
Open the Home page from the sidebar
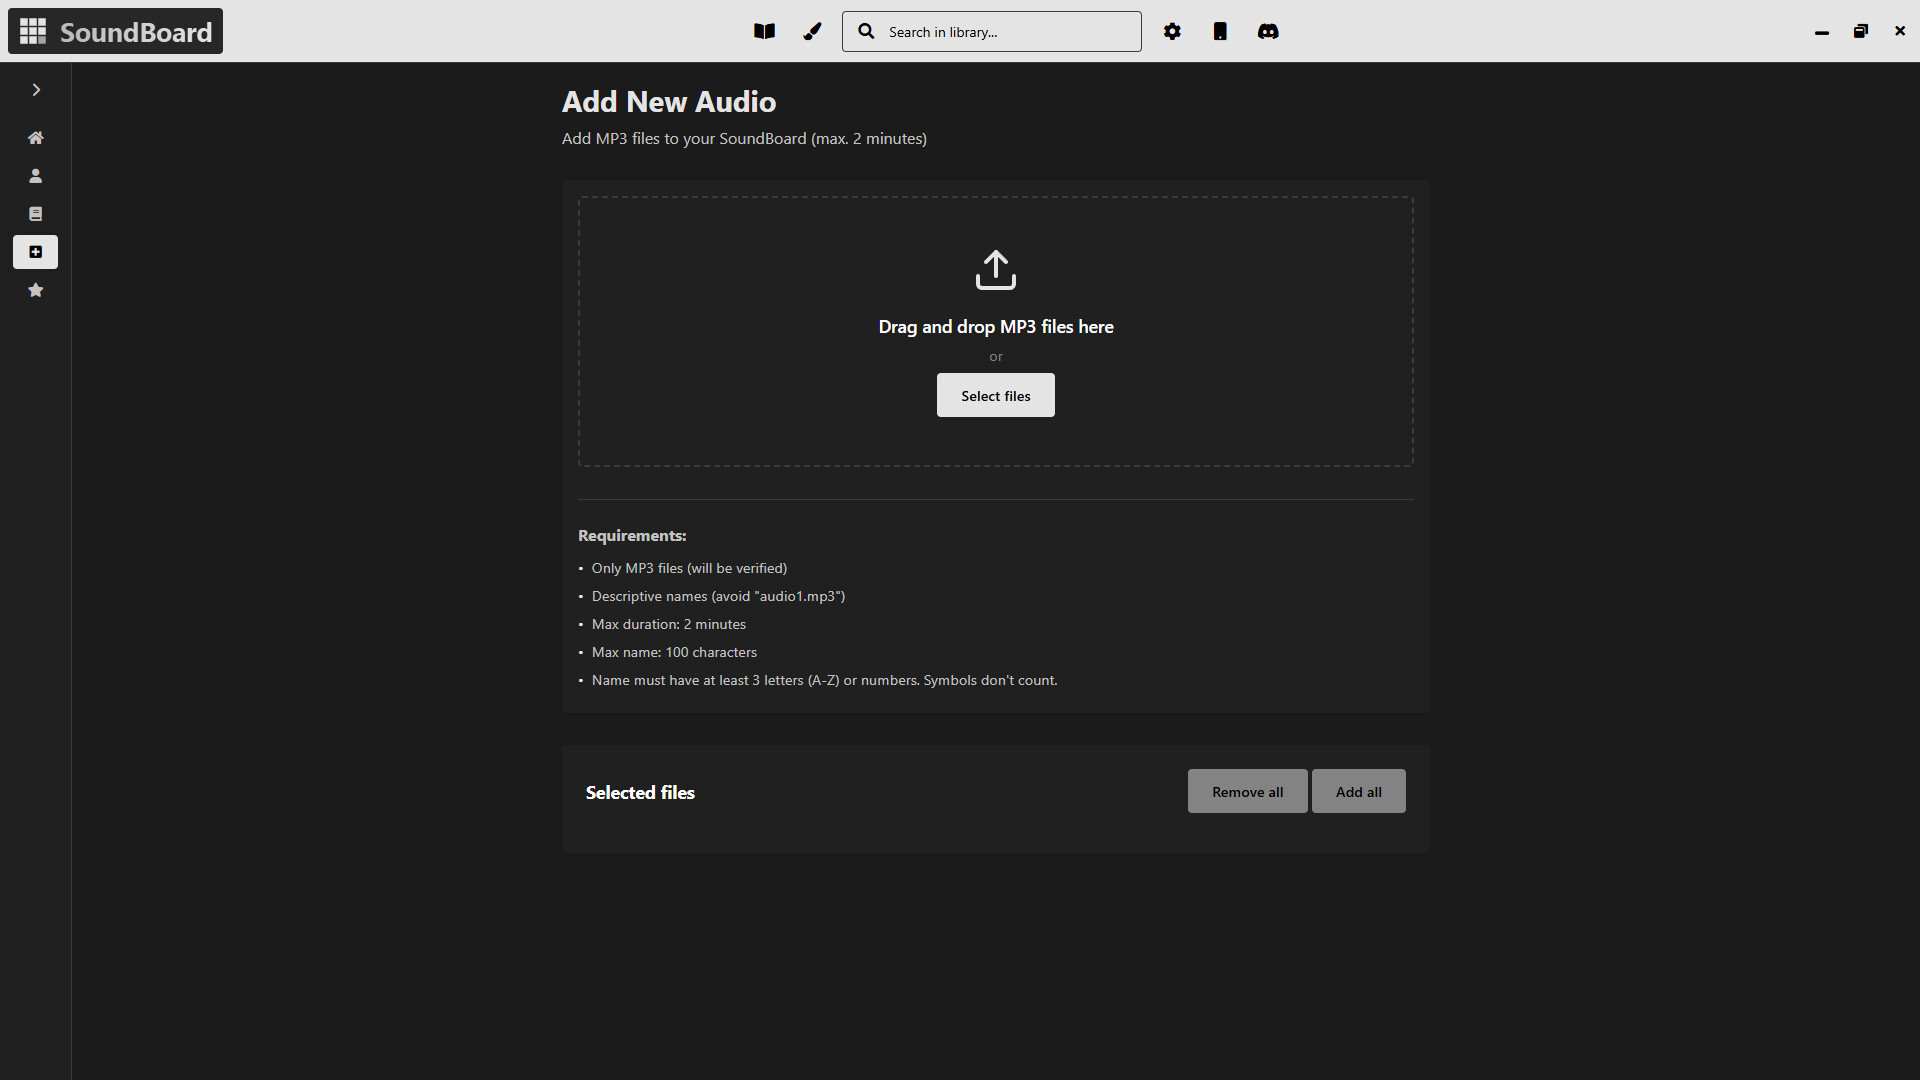[x=35, y=137]
